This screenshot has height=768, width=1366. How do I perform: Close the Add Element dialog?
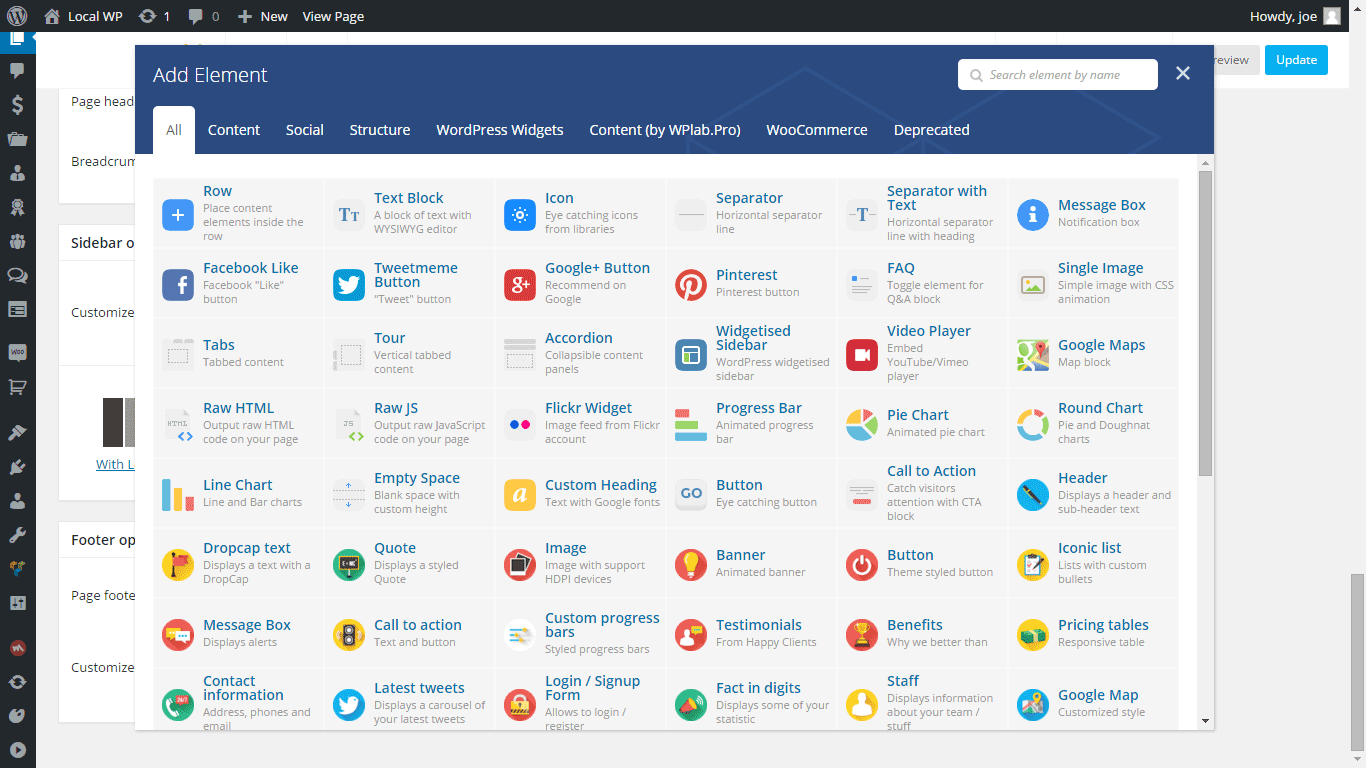pos(1183,74)
